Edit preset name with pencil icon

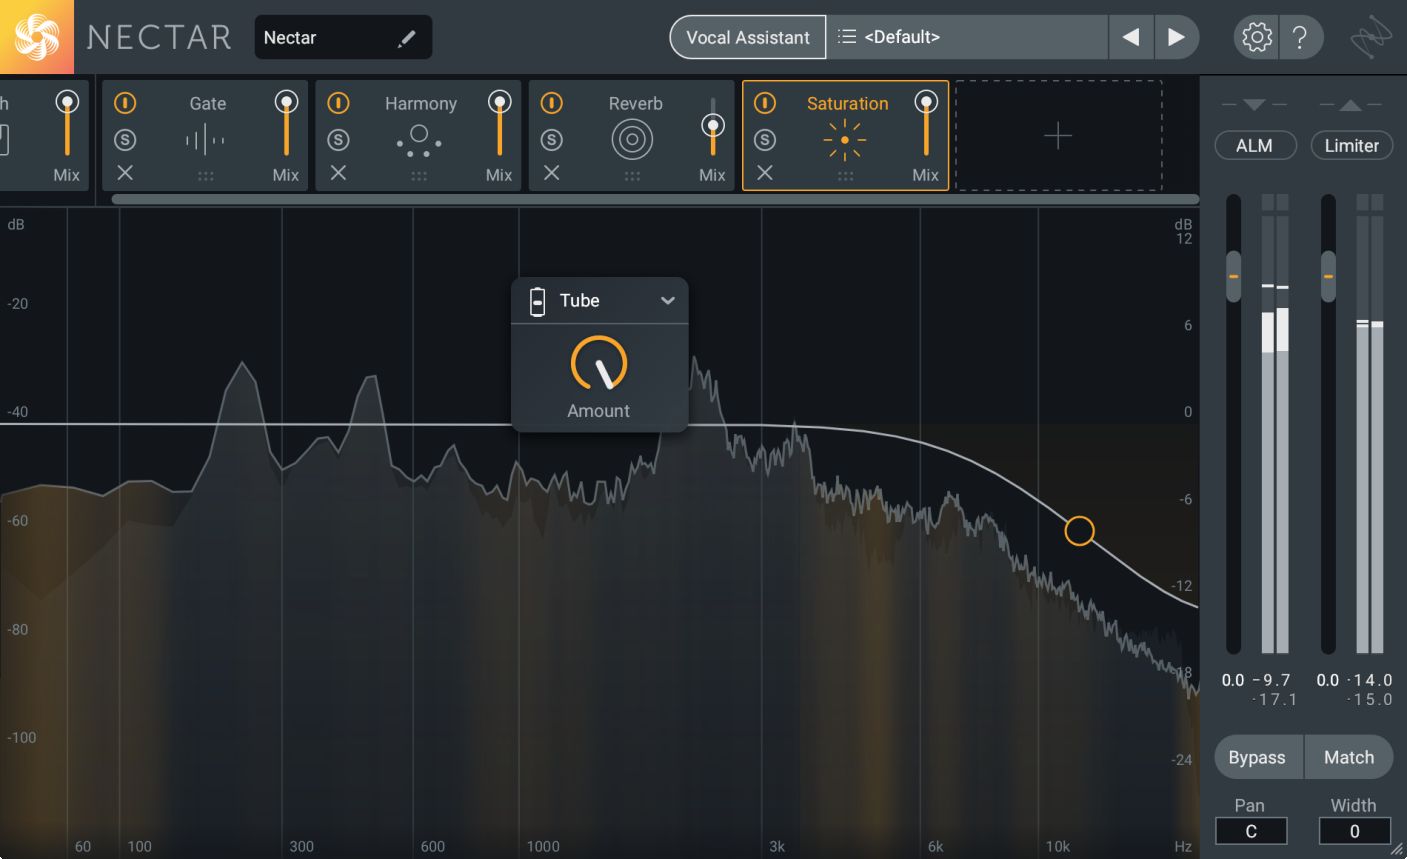click(x=406, y=38)
